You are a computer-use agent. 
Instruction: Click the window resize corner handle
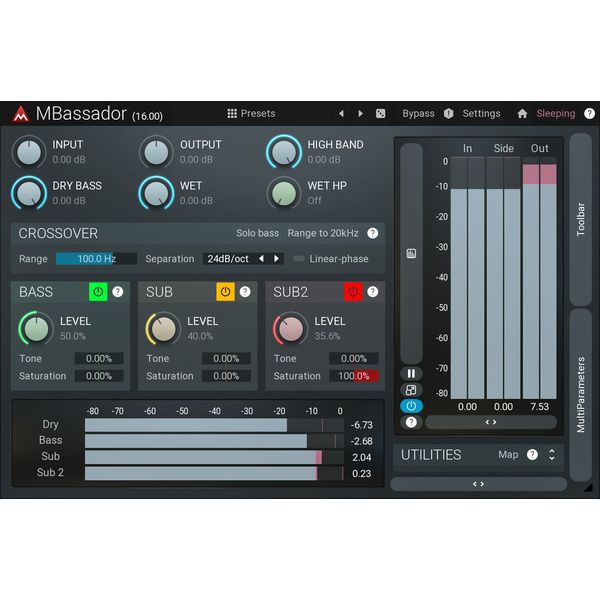point(588,487)
